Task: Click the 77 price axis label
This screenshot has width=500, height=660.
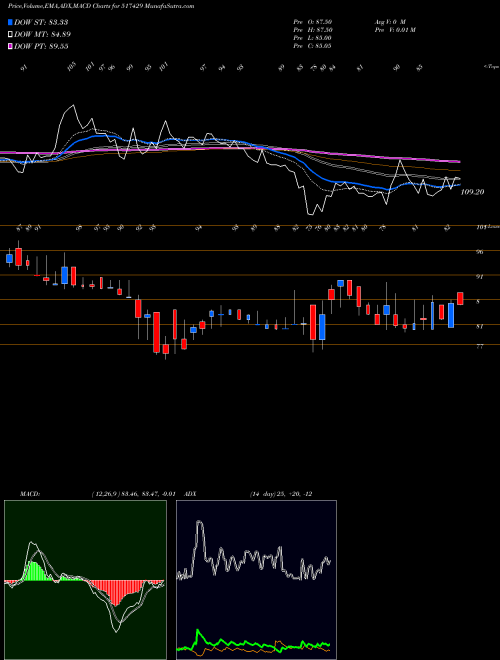Action: pyautogui.click(x=479, y=346)
